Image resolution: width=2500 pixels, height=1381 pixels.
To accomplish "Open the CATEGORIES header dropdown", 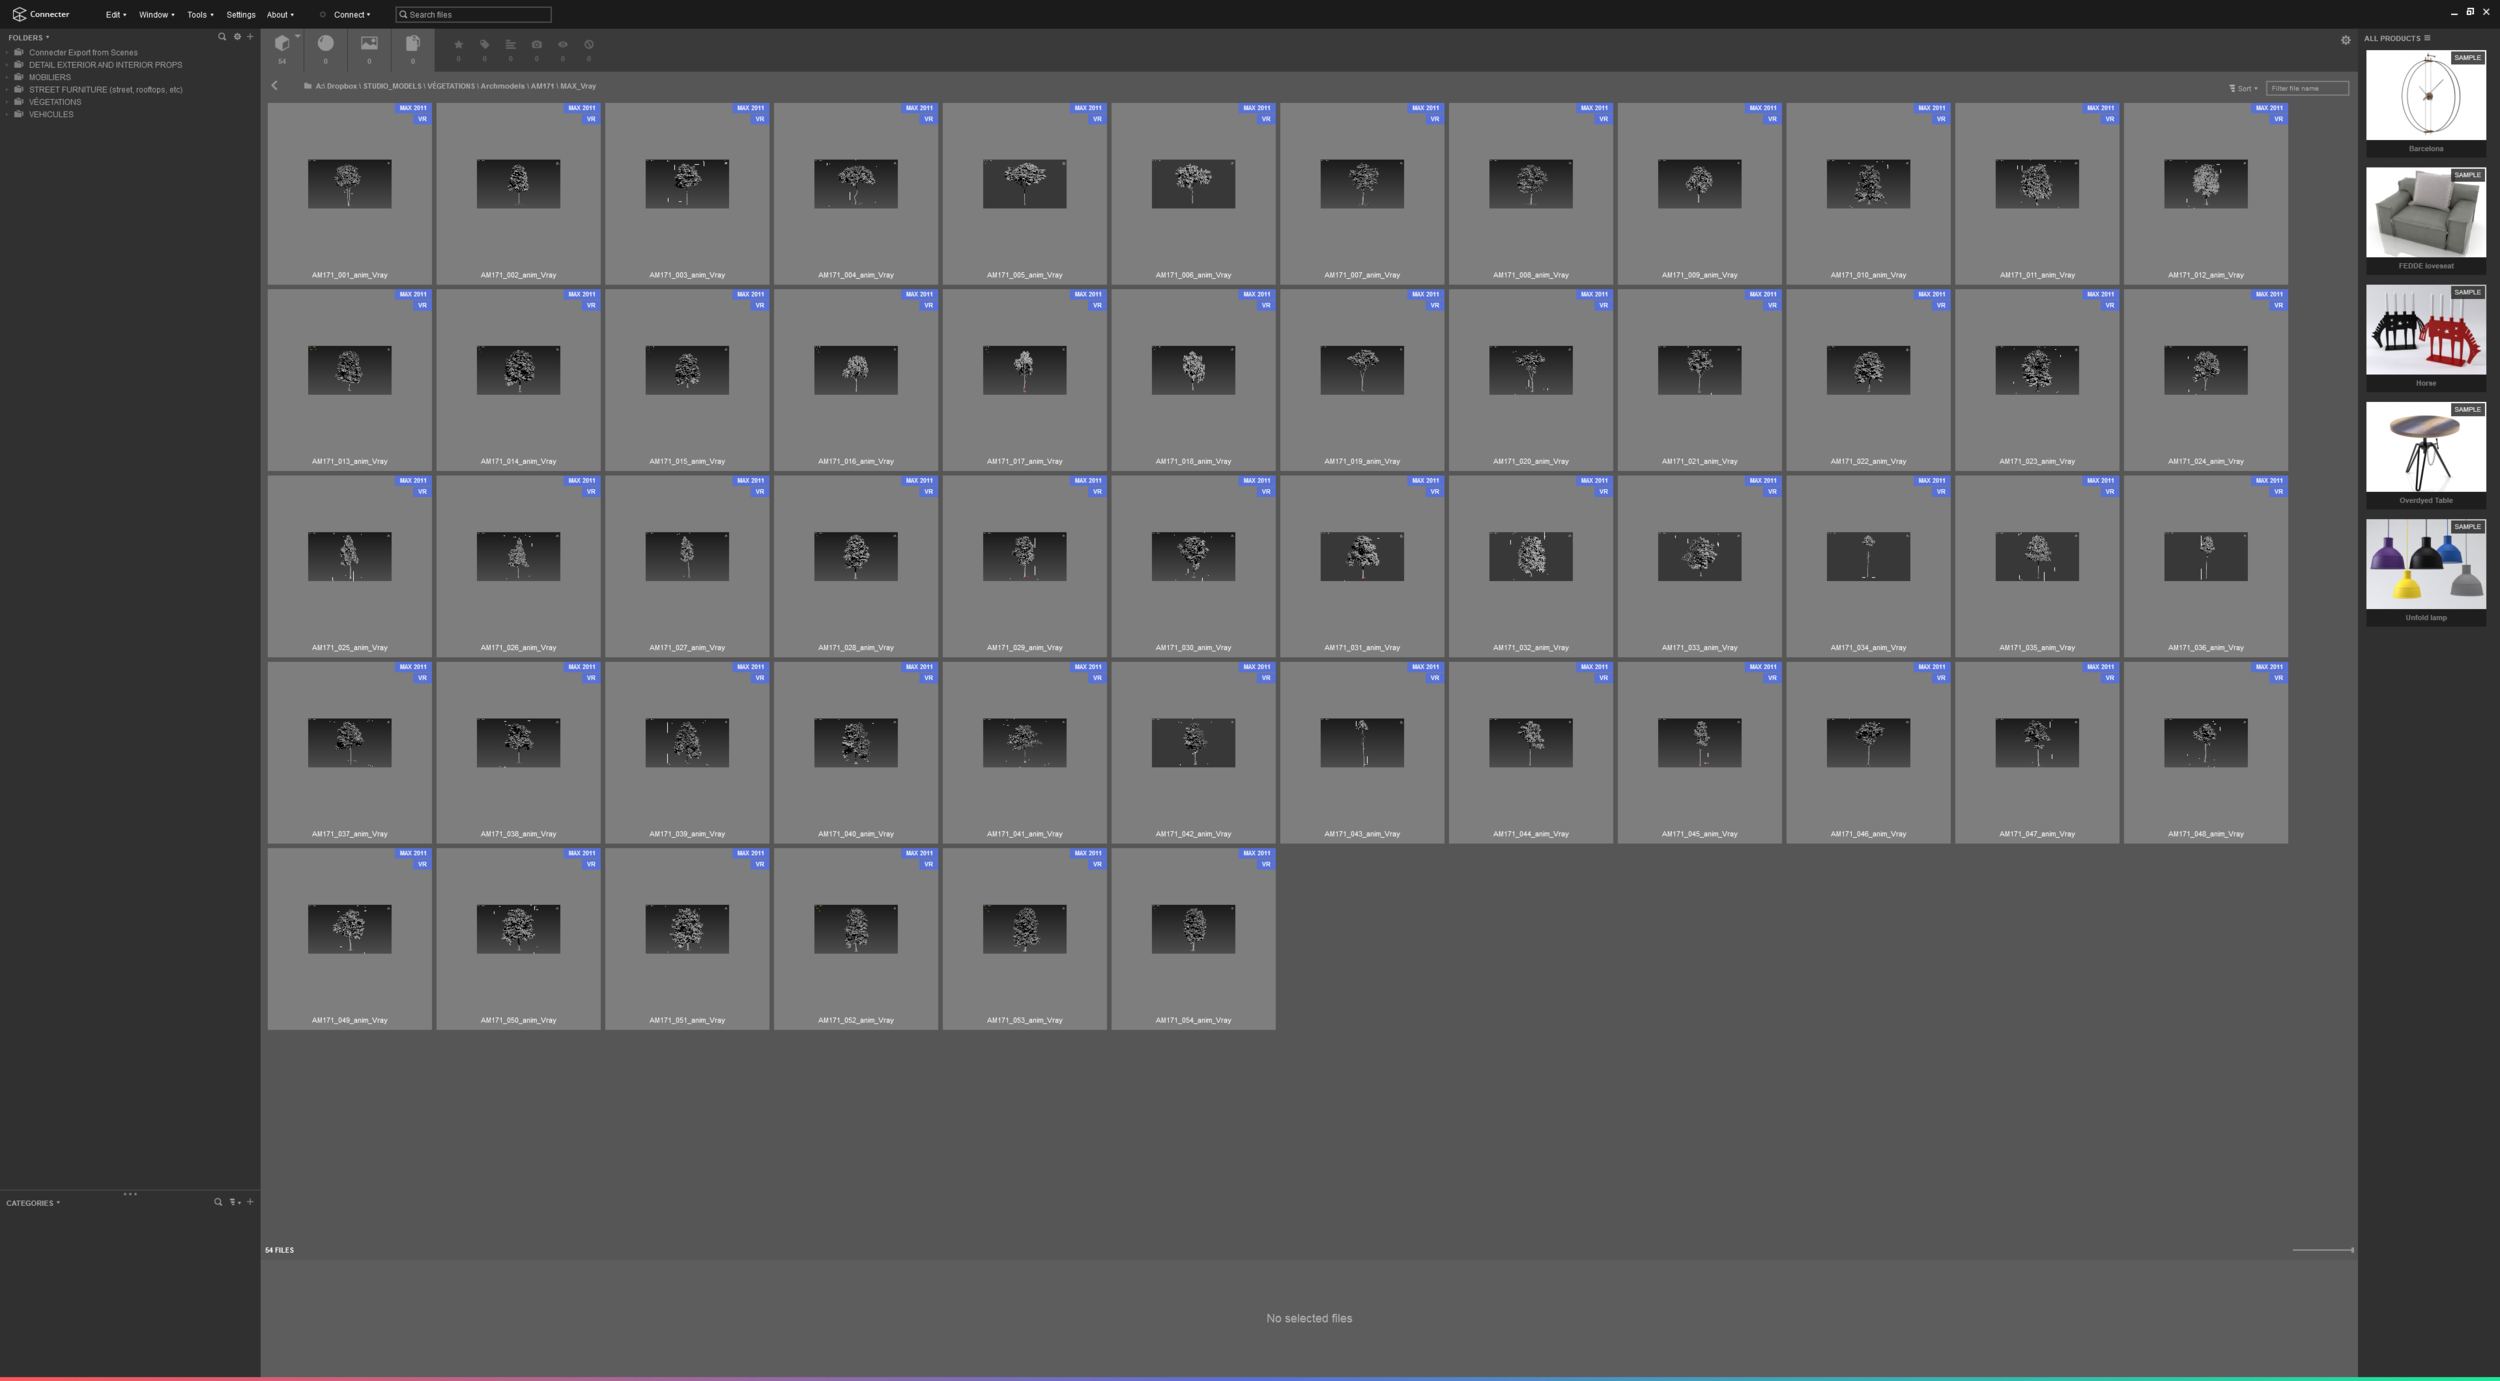I will [x=33, y=1203].
